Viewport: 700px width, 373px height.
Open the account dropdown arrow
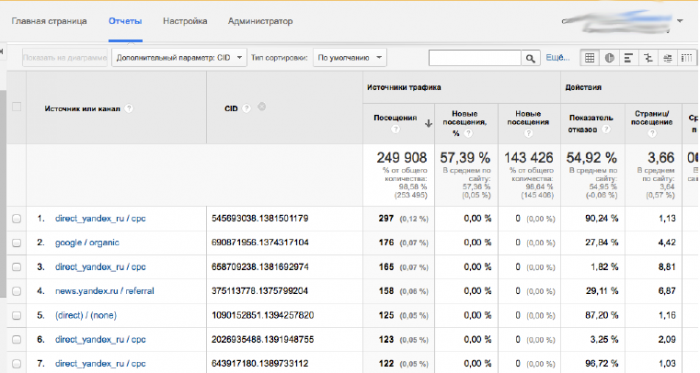point(679,21)
